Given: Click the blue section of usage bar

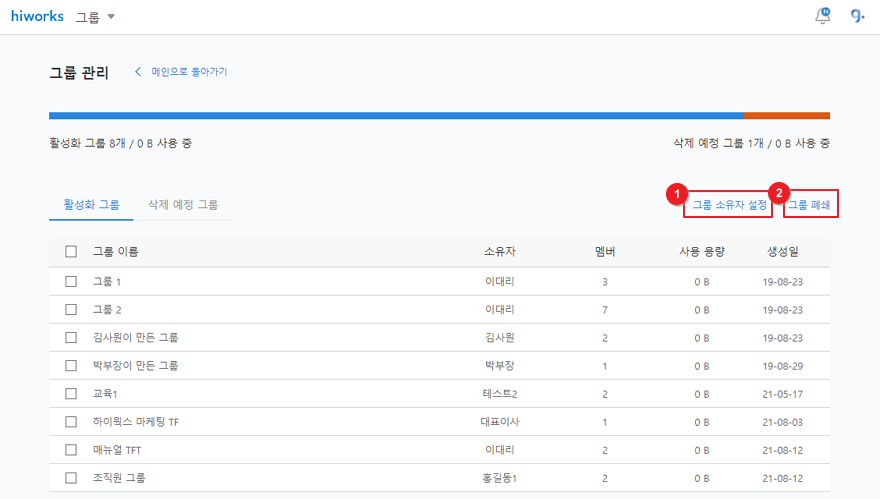Looking at the screenshot, I should (395, 116).
